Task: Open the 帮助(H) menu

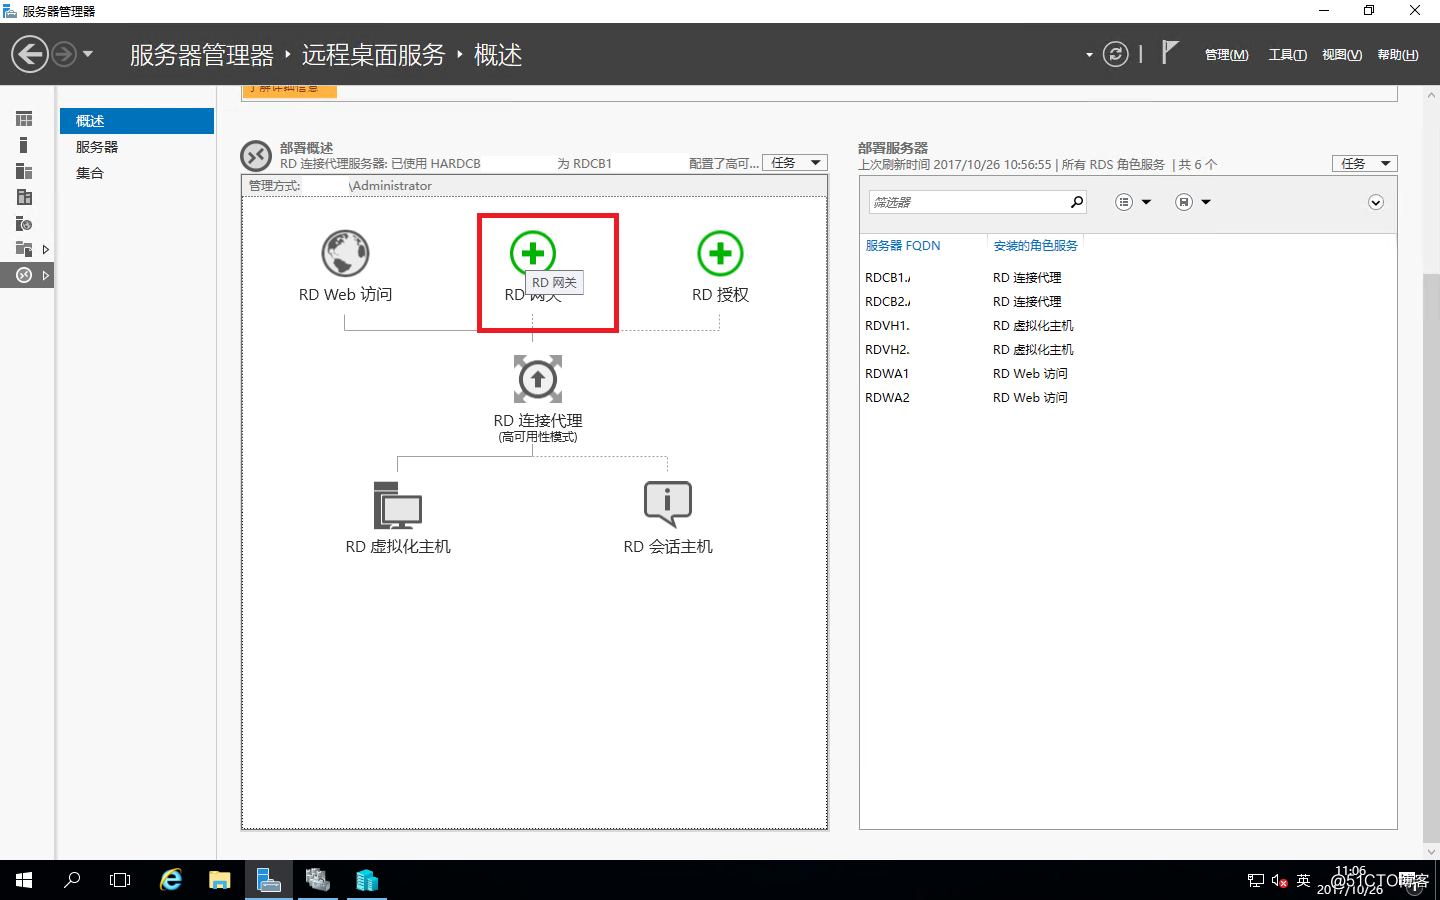Action: (x=1397, y=55)
